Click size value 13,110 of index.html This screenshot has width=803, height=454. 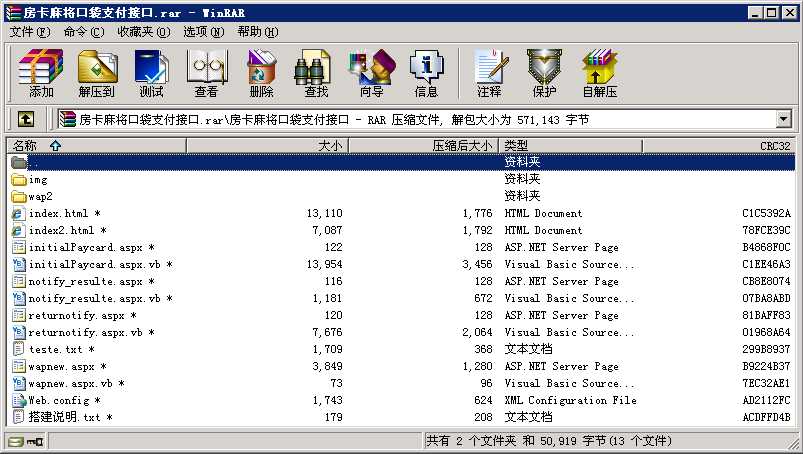click(325, 213)
